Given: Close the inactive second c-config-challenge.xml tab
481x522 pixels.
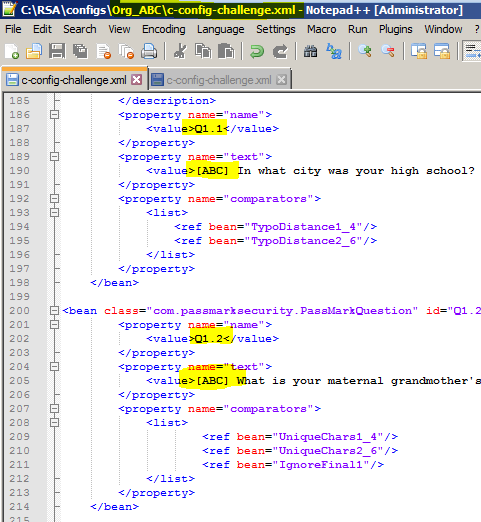Looking at the screenshot, I should pos(282,80).
